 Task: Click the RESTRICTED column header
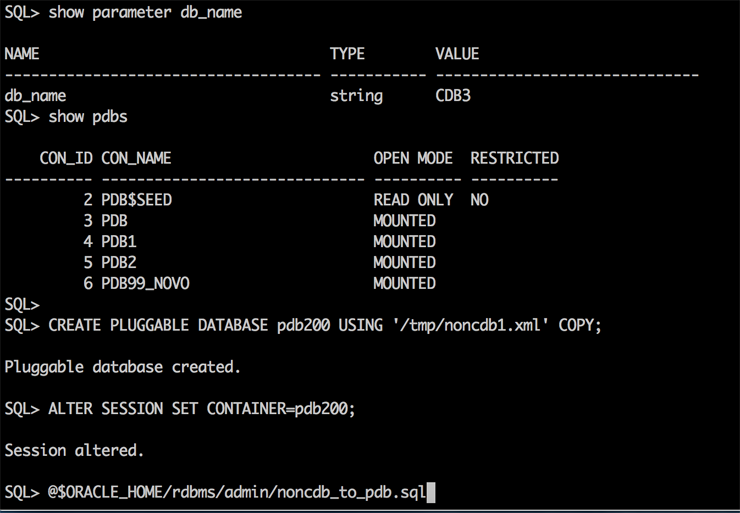[x=514, y=158]
